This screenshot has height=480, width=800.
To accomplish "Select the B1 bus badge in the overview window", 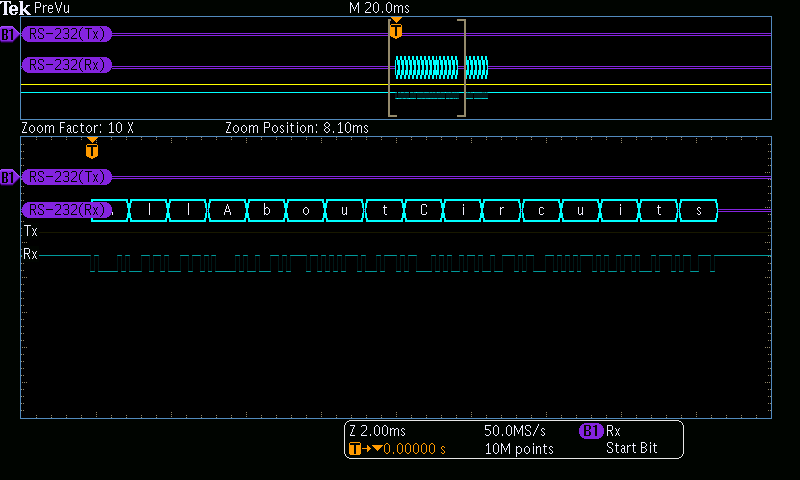I will click(9, 34).
